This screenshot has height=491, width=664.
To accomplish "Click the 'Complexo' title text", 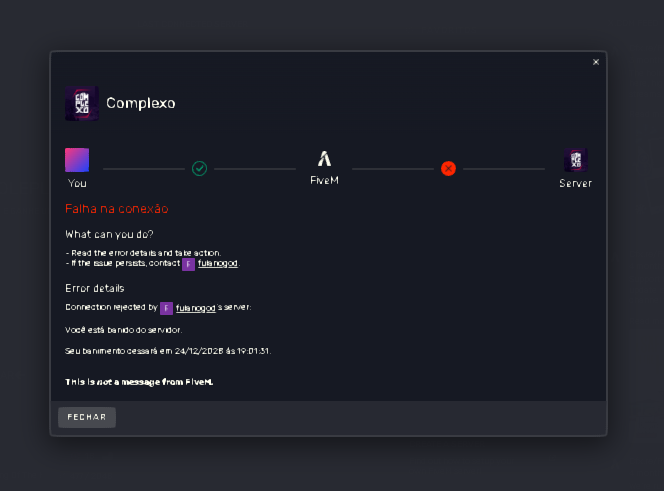I will pos(141,103).
